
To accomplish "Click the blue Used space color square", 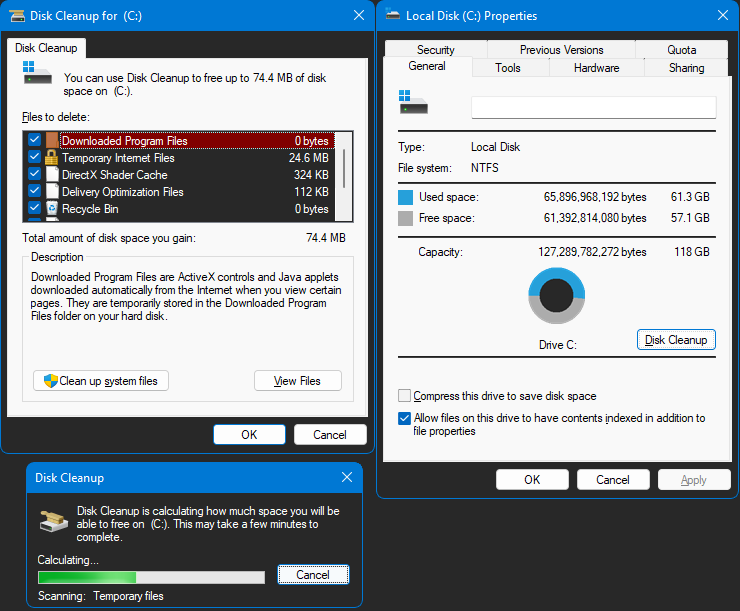I will click(405, 197).
